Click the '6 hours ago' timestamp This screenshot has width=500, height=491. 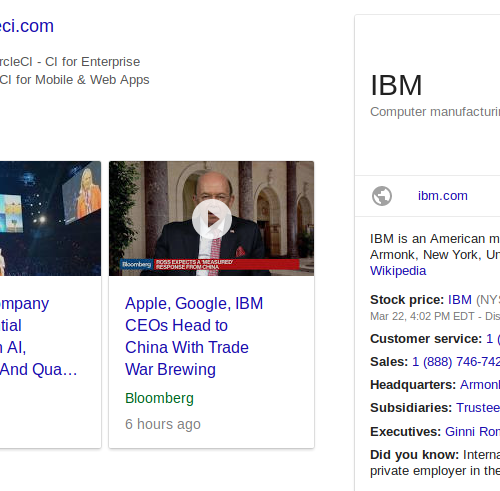[x=163, y=424]
